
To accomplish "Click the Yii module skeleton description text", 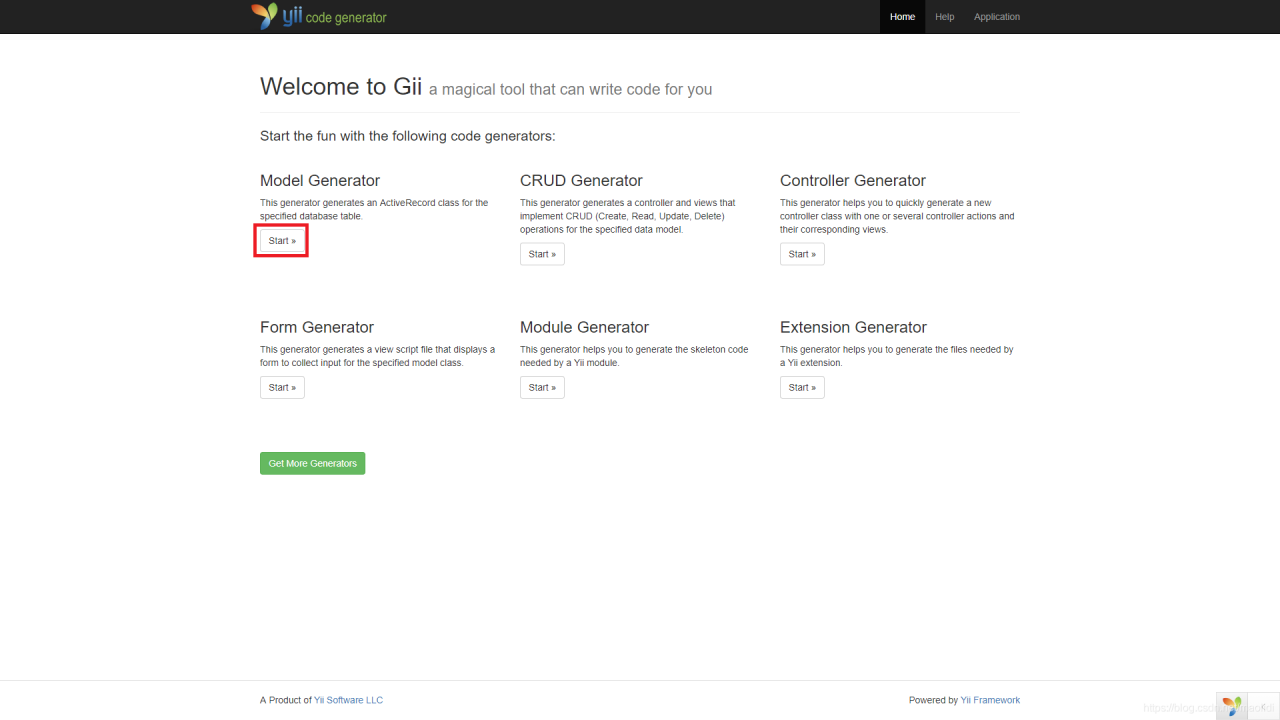I will coord(634,356).
